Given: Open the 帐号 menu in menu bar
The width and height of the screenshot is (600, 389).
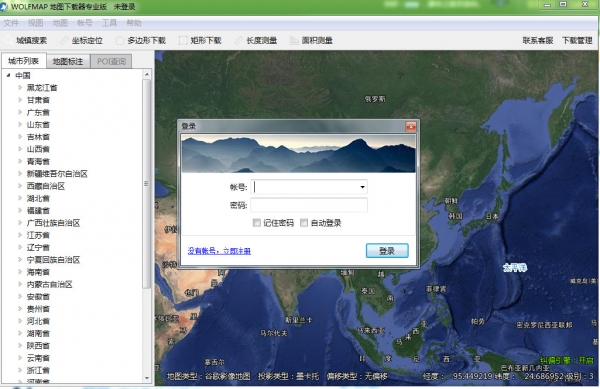Looking at the screenshot, I should [x=85, y=23].
